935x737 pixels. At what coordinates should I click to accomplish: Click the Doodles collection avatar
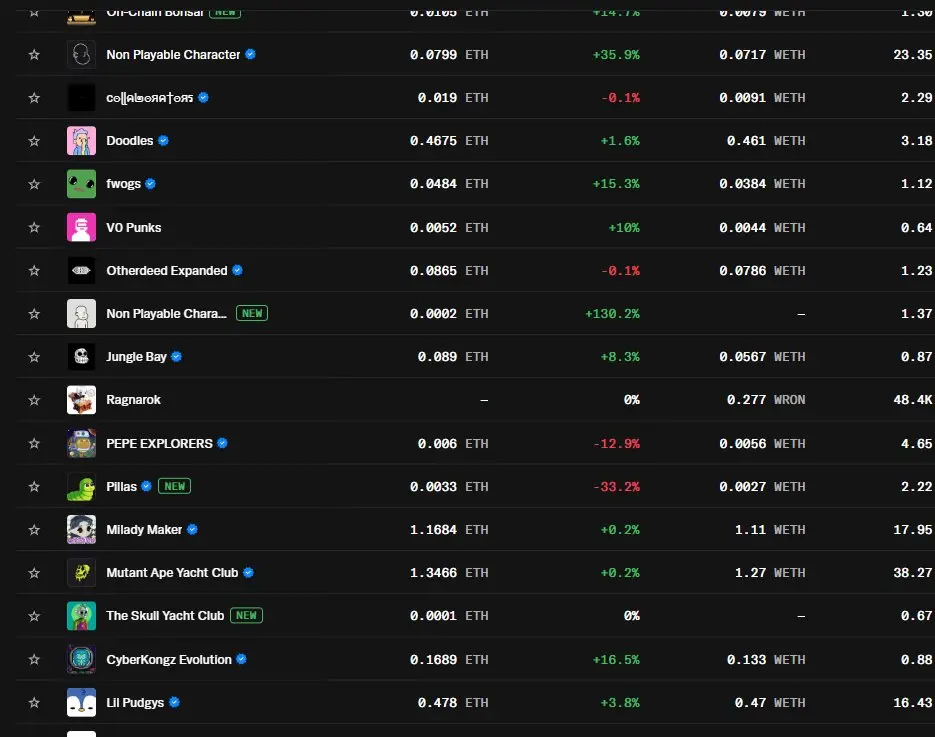pos(81,141)
